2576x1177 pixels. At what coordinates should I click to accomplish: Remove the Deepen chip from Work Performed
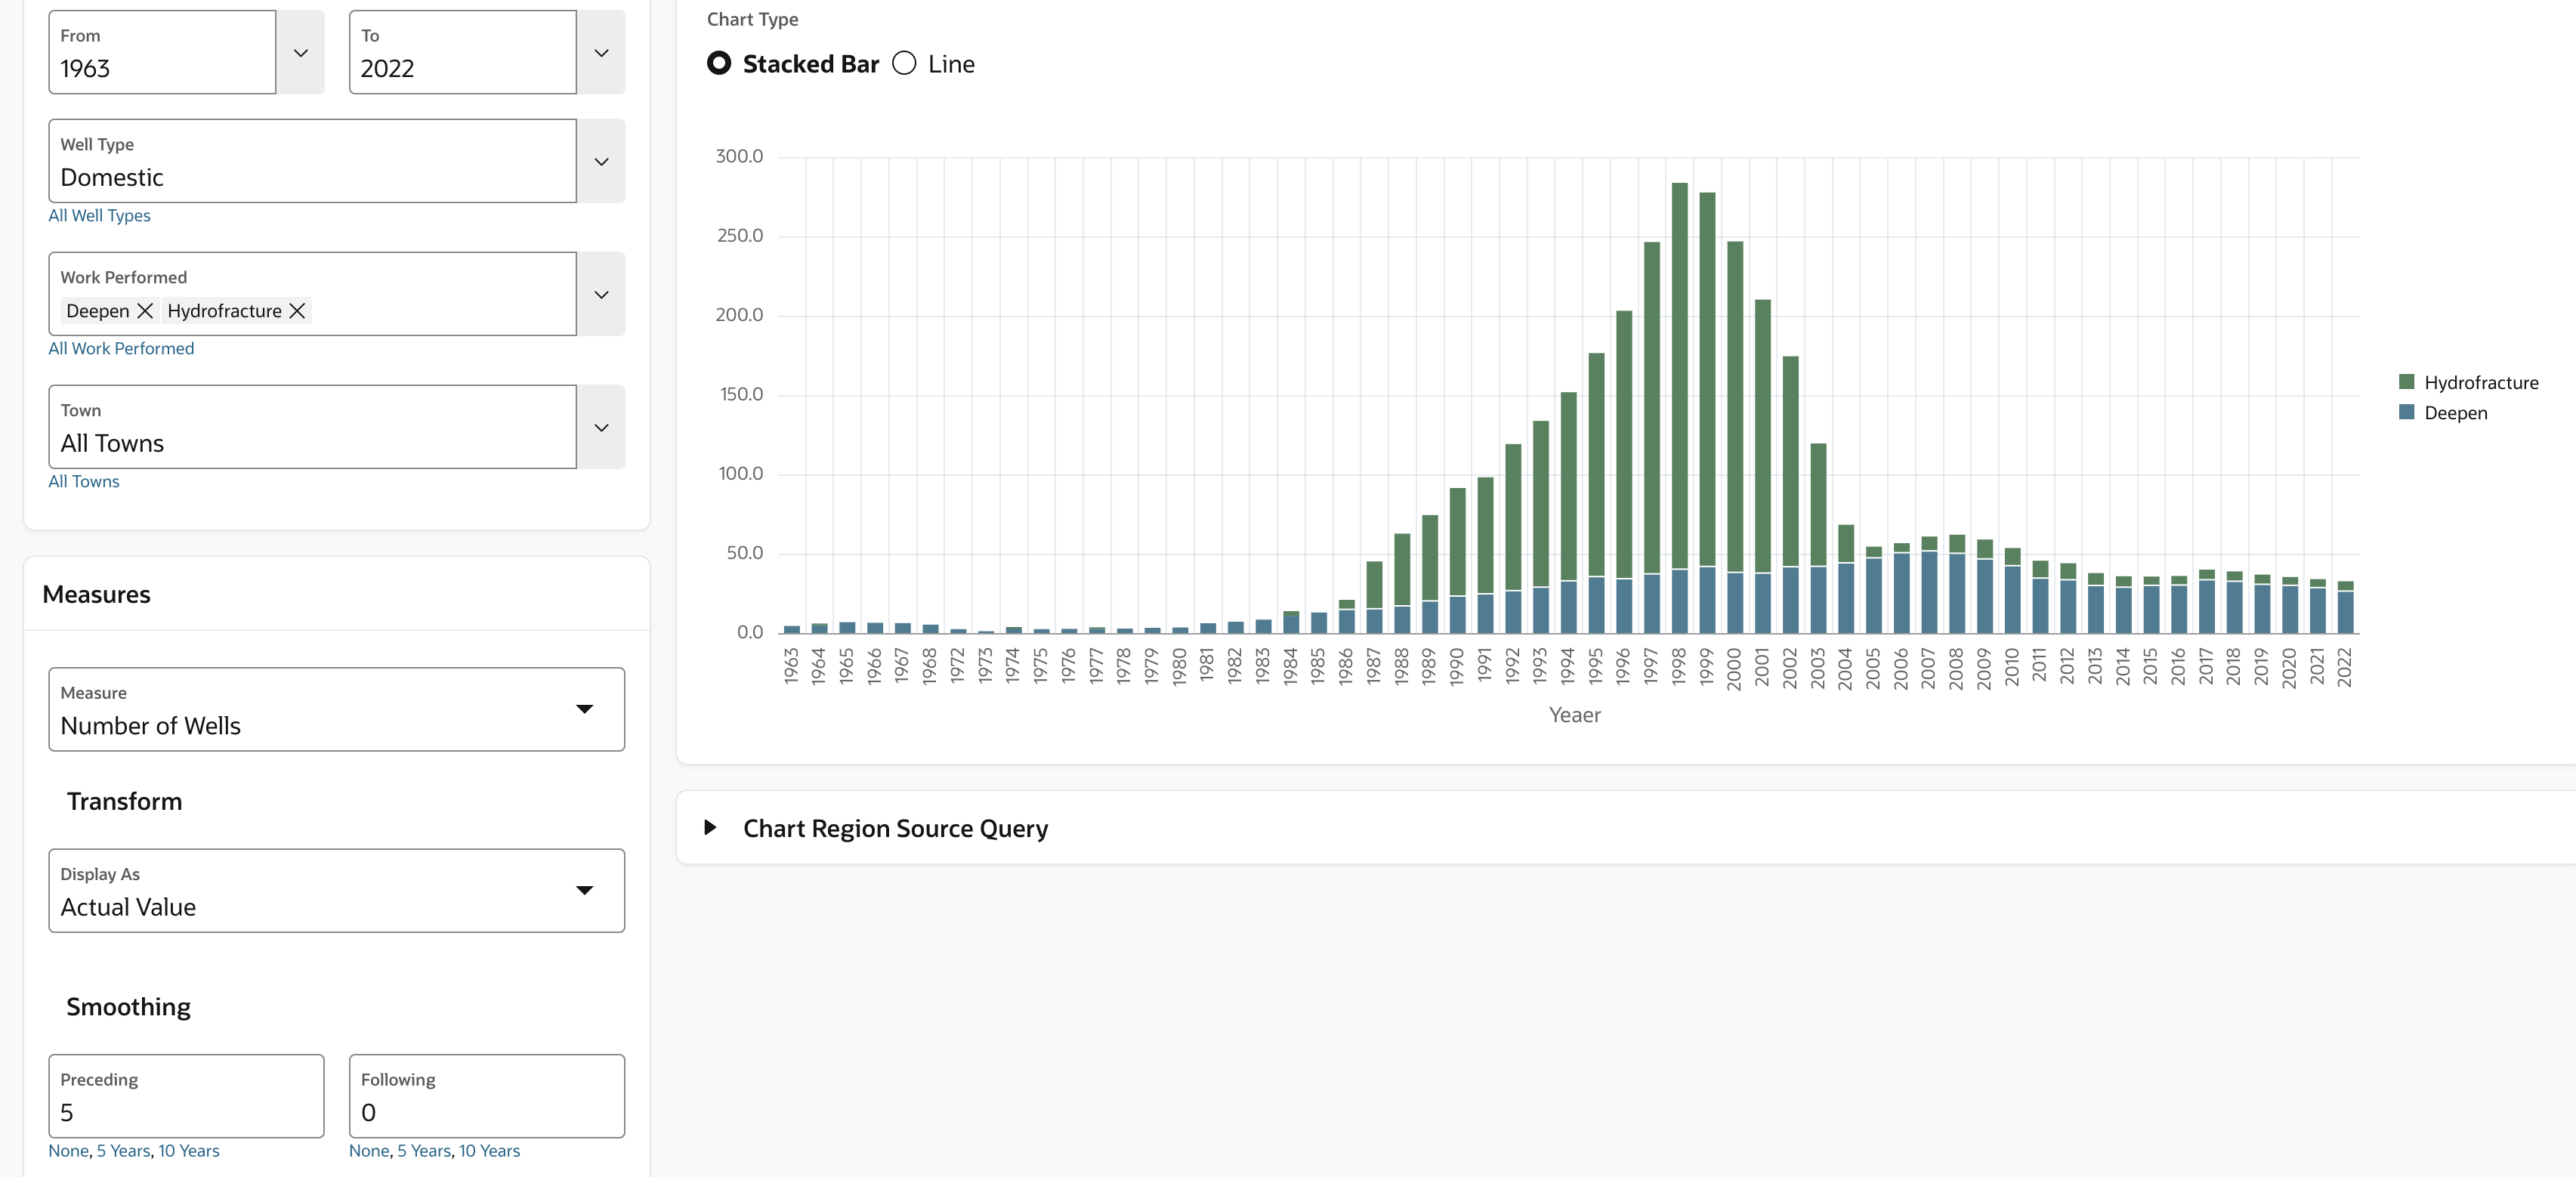(145, 311)
